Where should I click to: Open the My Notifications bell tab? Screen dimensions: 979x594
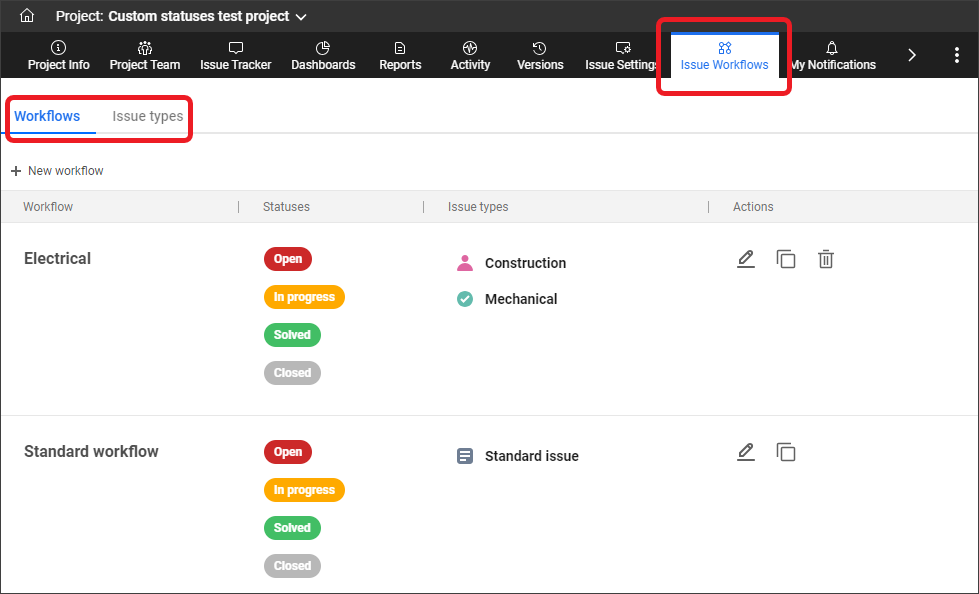[832, 56]
